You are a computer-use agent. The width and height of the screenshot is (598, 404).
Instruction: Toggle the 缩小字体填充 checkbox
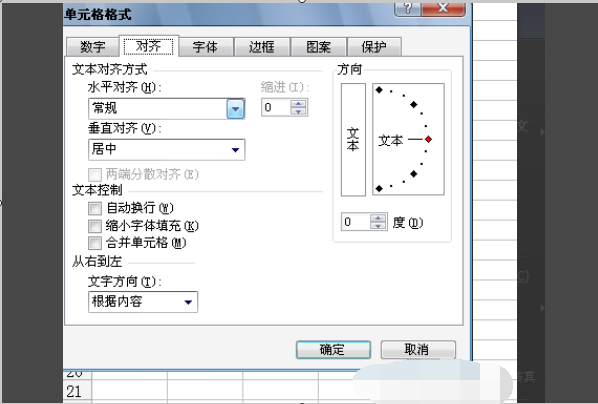[x=95, y=226]
